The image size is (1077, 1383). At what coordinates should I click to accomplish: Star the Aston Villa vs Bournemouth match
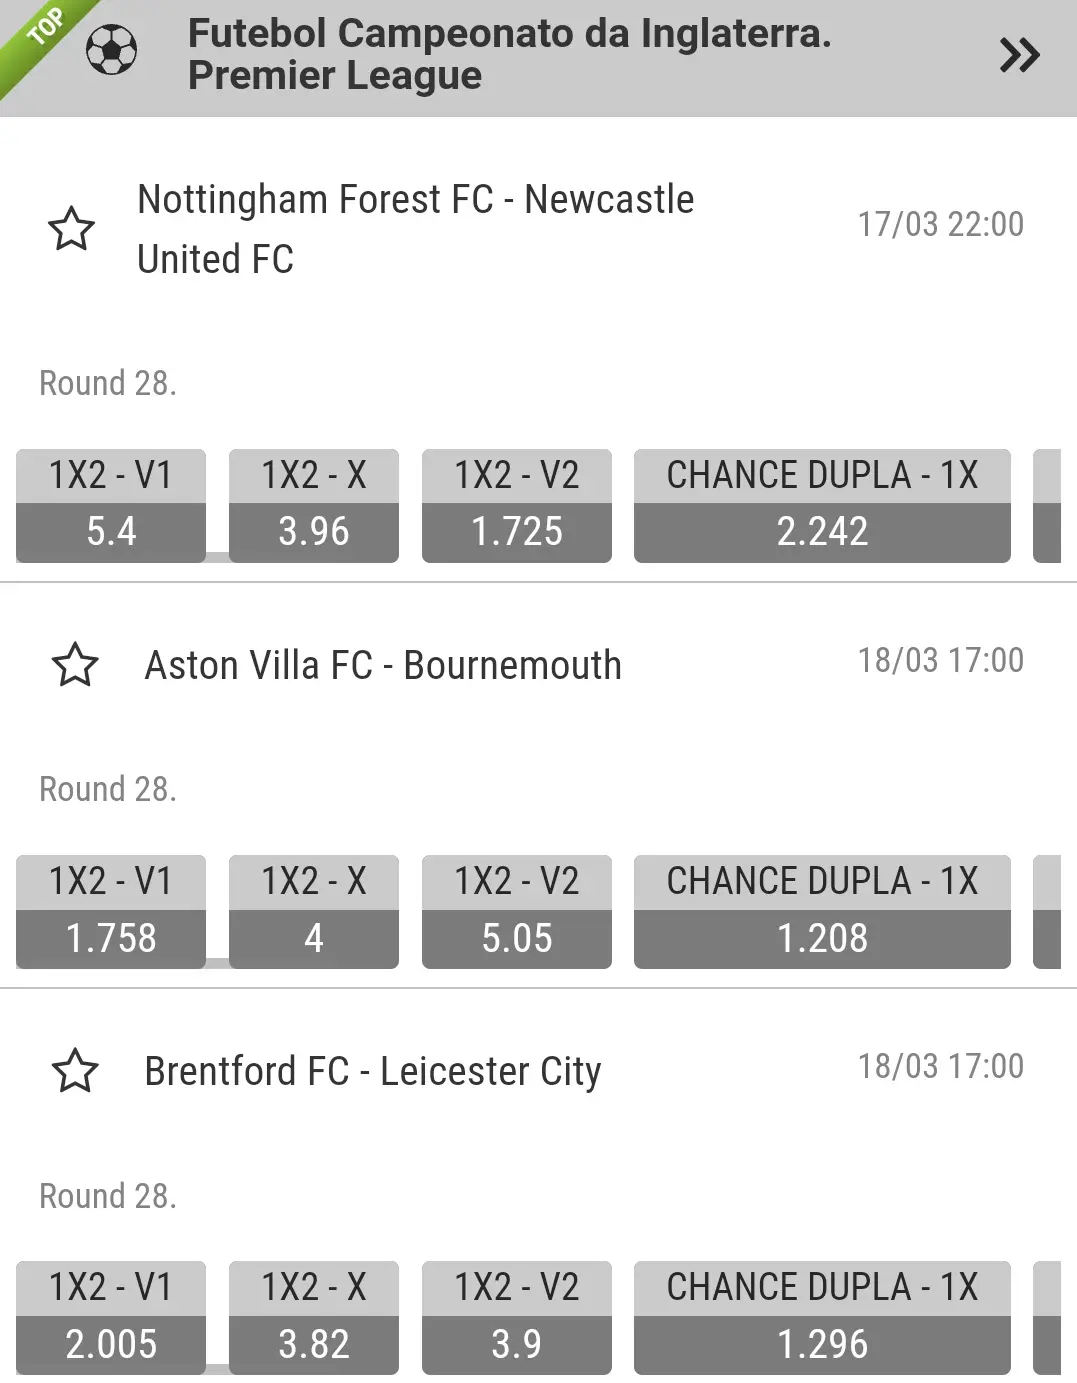75,665
